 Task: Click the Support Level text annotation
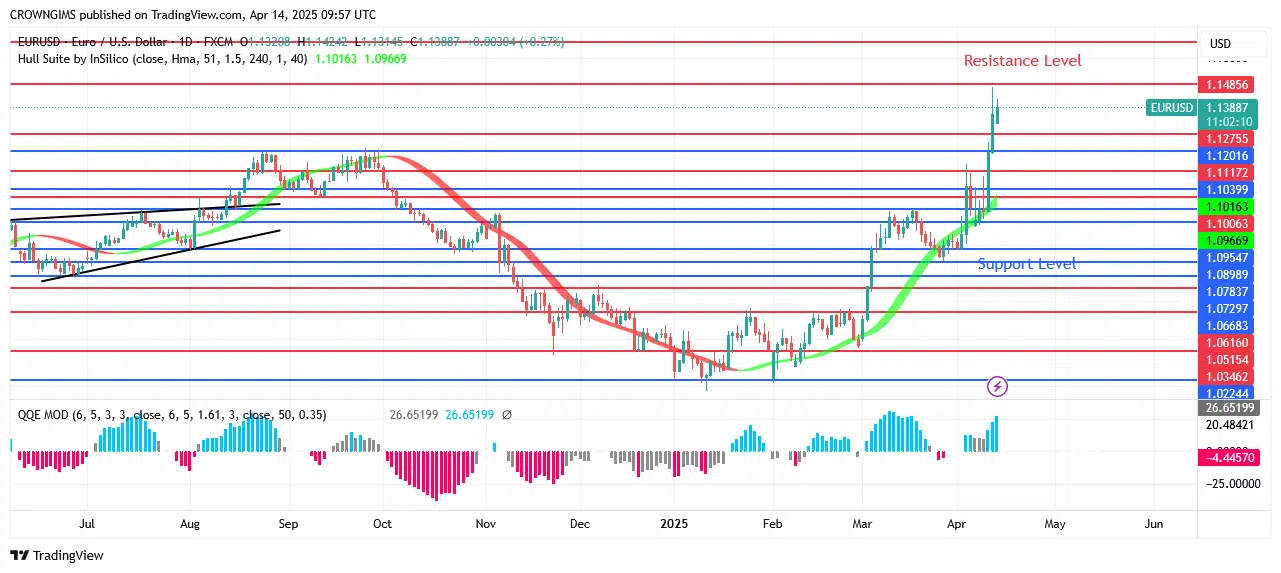click(x=1026, y=264)
